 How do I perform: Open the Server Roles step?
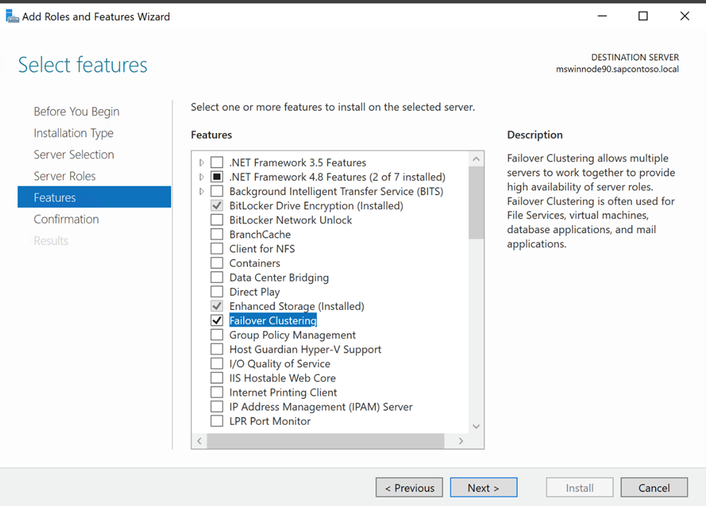65,176
